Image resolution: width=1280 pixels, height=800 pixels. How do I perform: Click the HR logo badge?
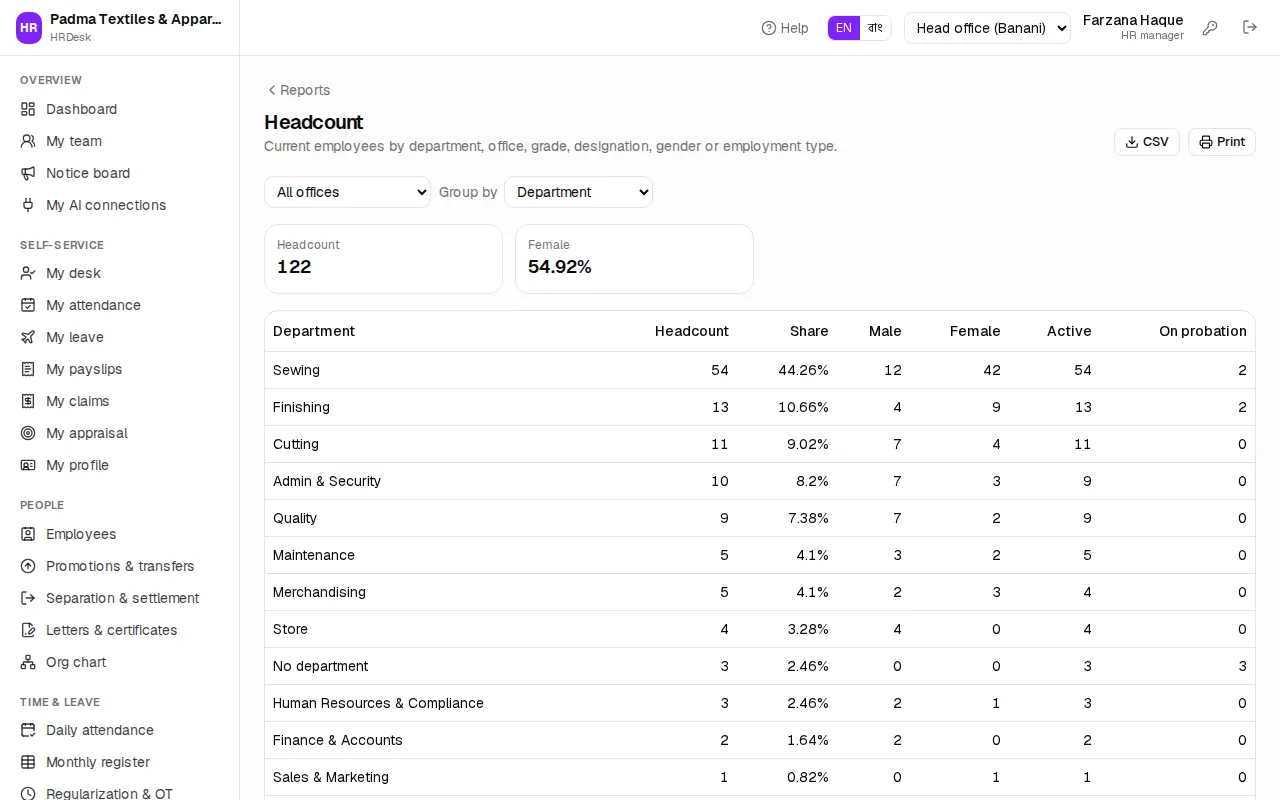click(x=29, y=28)
